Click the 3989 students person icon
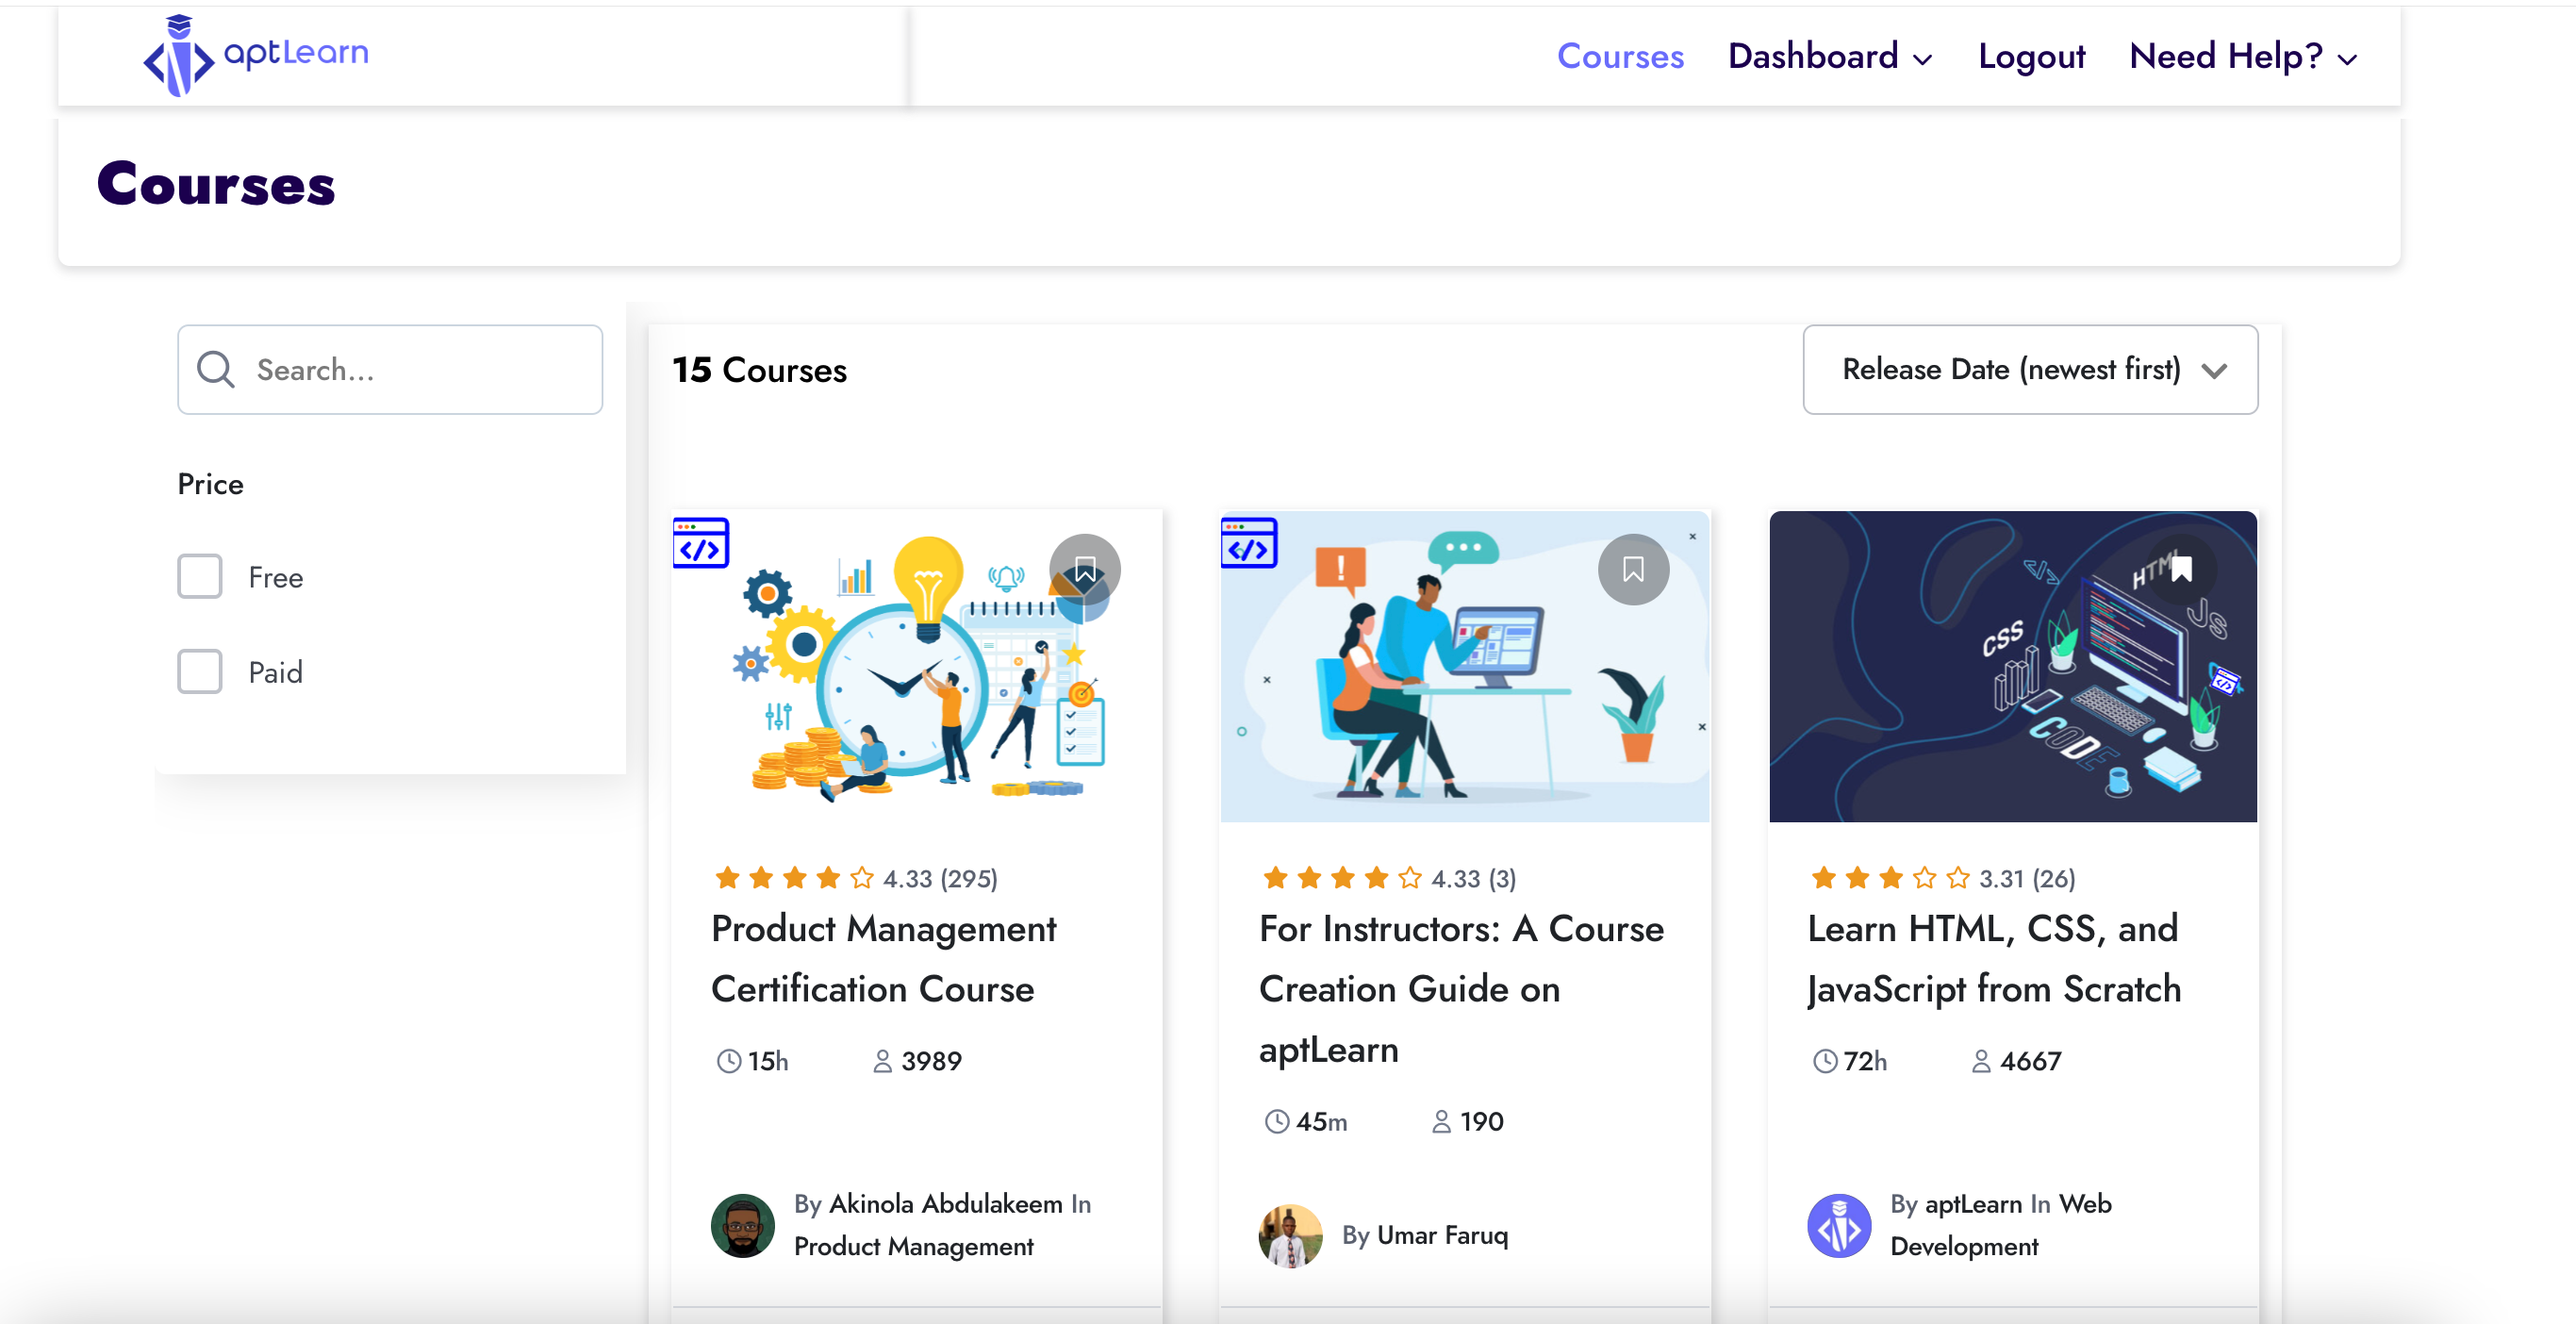 tap(882, 1061)
